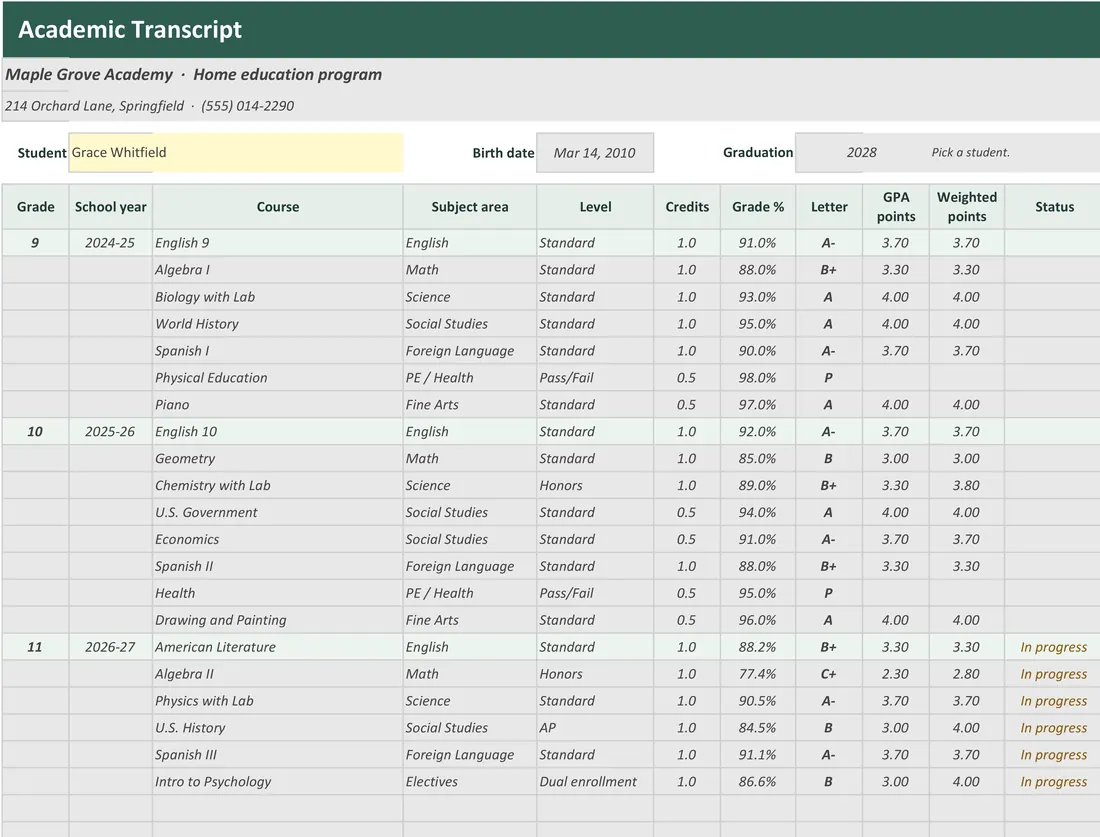Image resolution: width=1100 pixels, height=837 pixels.
Task: Select the Credits column header
Action: point(687,207)
